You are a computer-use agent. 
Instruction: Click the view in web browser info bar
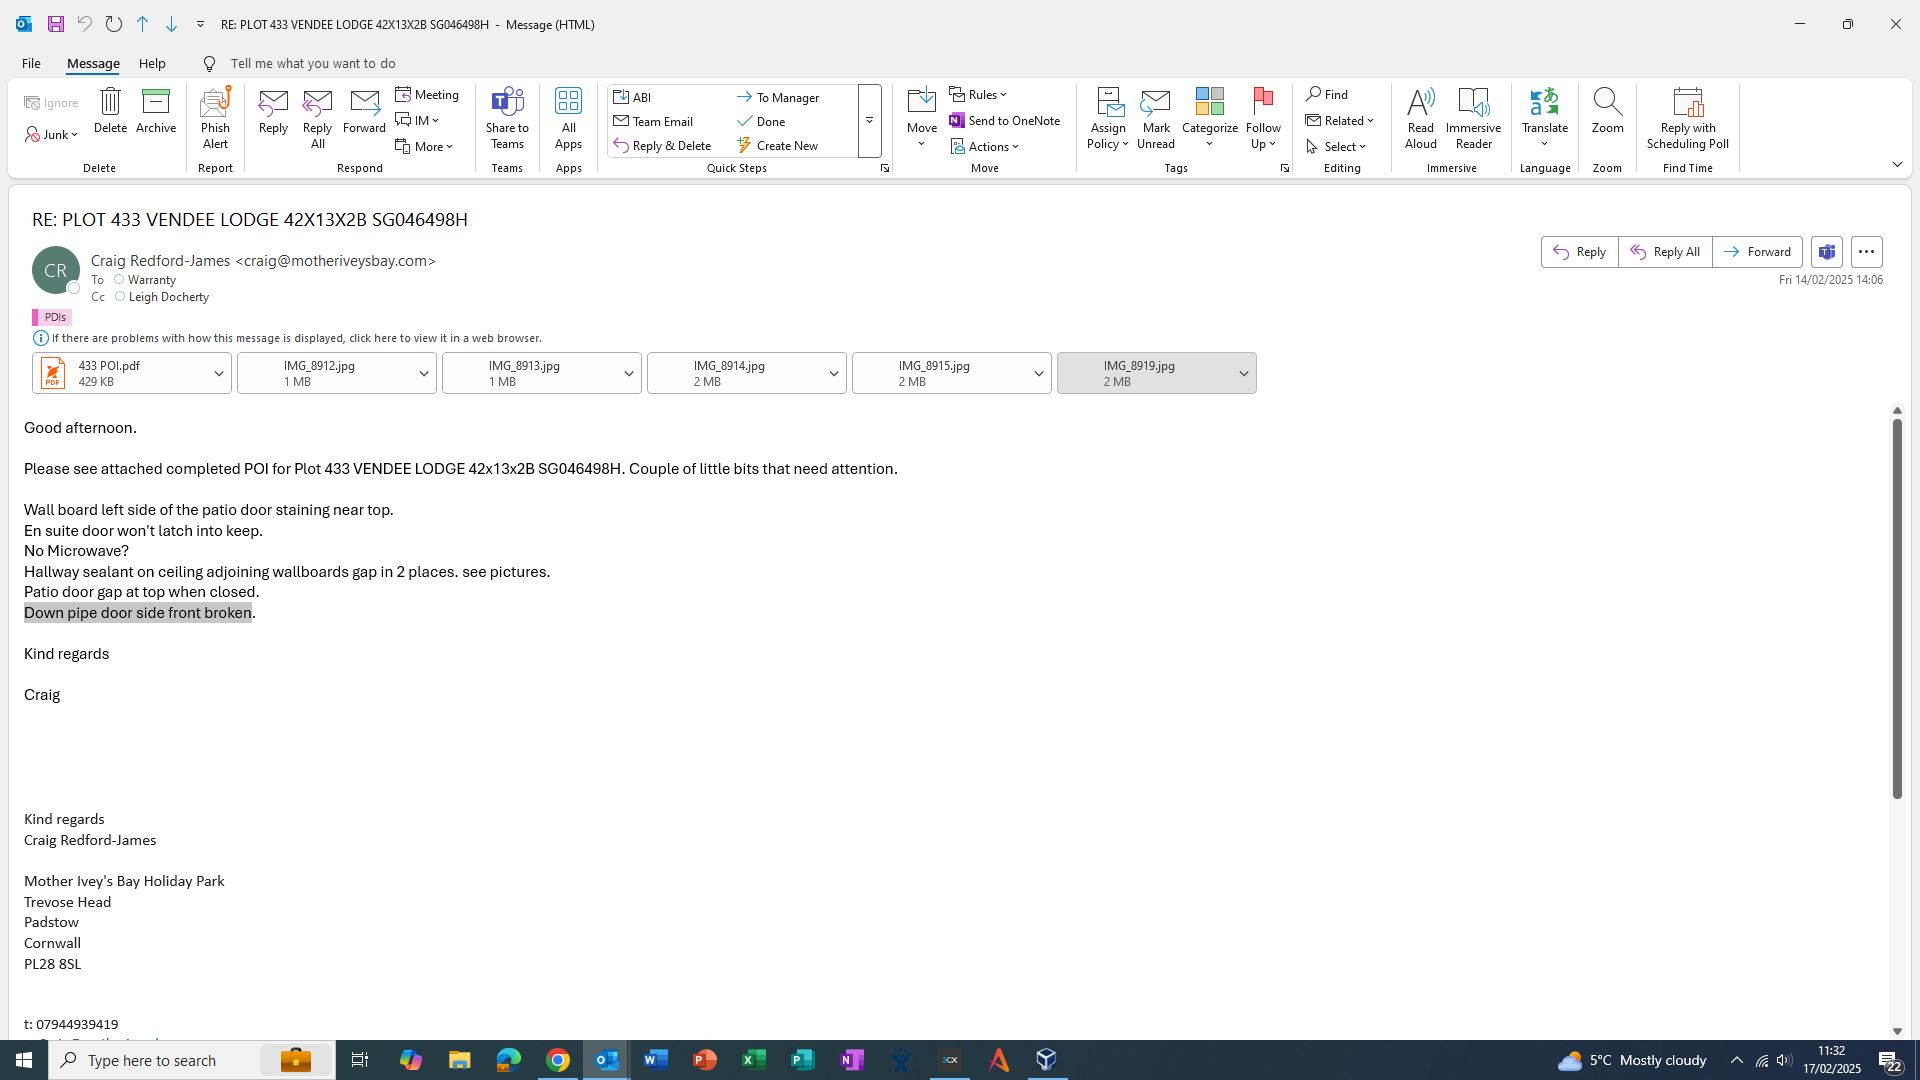pos(296,339)
